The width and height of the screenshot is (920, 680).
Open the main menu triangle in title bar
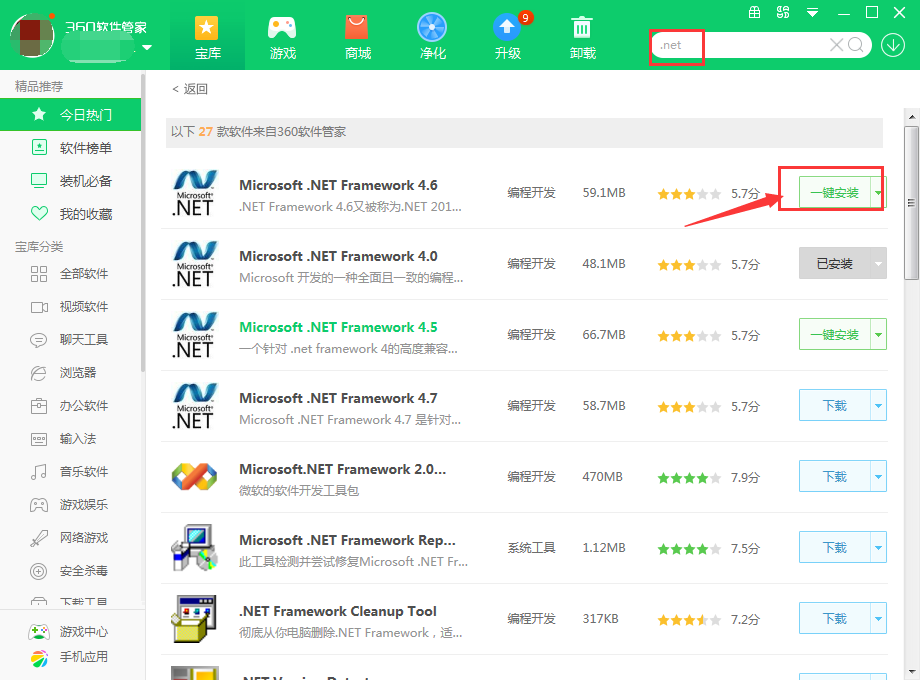tap(812, 13)
